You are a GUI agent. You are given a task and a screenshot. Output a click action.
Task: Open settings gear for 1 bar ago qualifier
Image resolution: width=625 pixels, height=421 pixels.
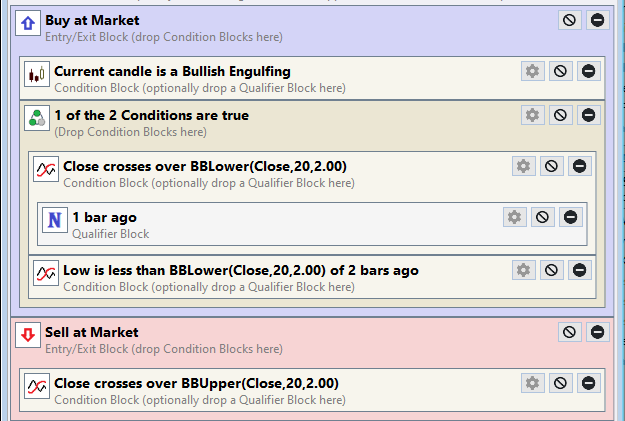515,217
